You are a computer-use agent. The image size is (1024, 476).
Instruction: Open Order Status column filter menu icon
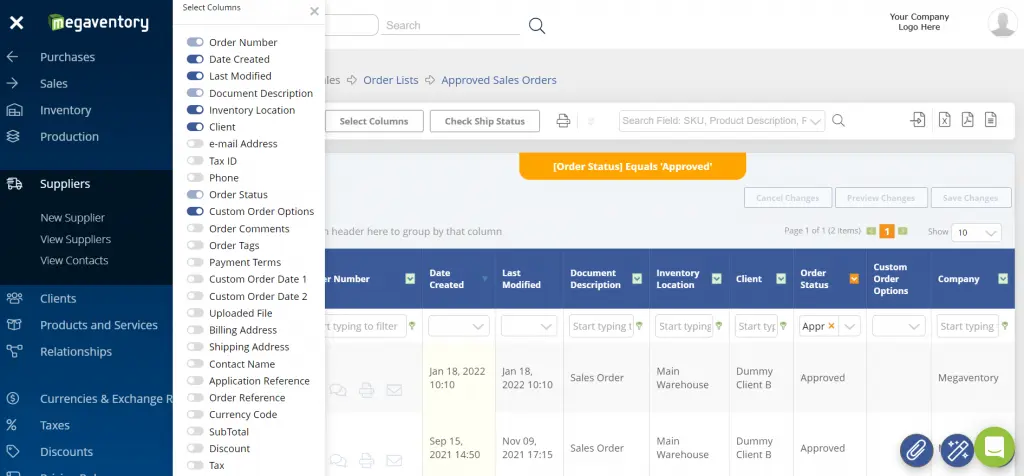(x=854, y=279)
